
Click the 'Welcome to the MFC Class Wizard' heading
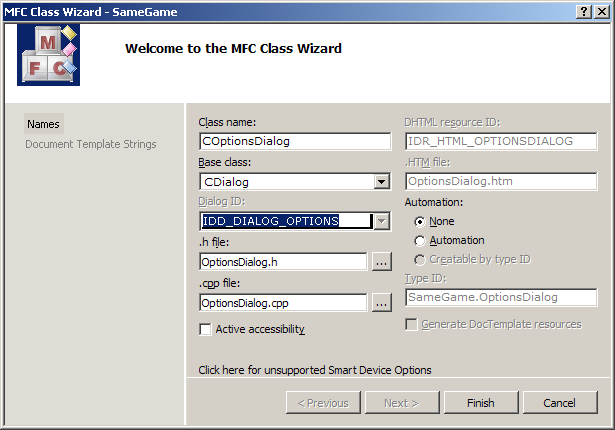(x=233, y=49)
